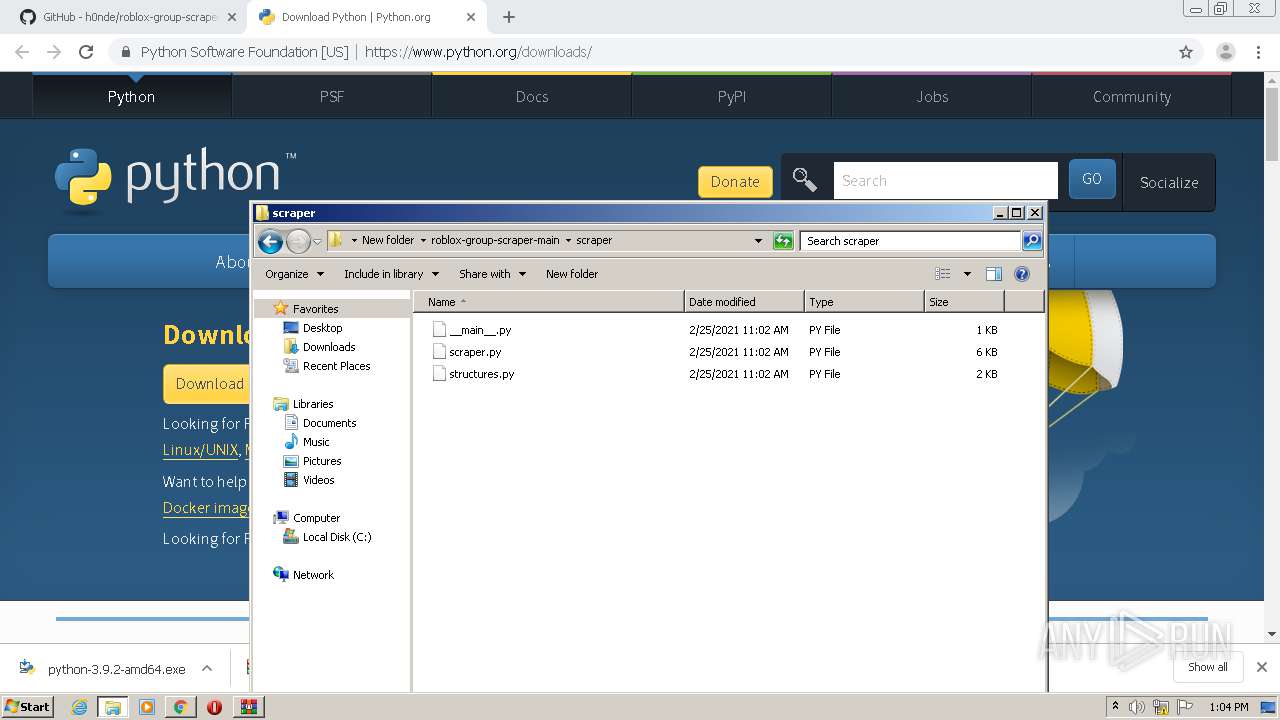Open Include in library menu
The width and height of the screenshot is (1280, 720).
[391, 274]
